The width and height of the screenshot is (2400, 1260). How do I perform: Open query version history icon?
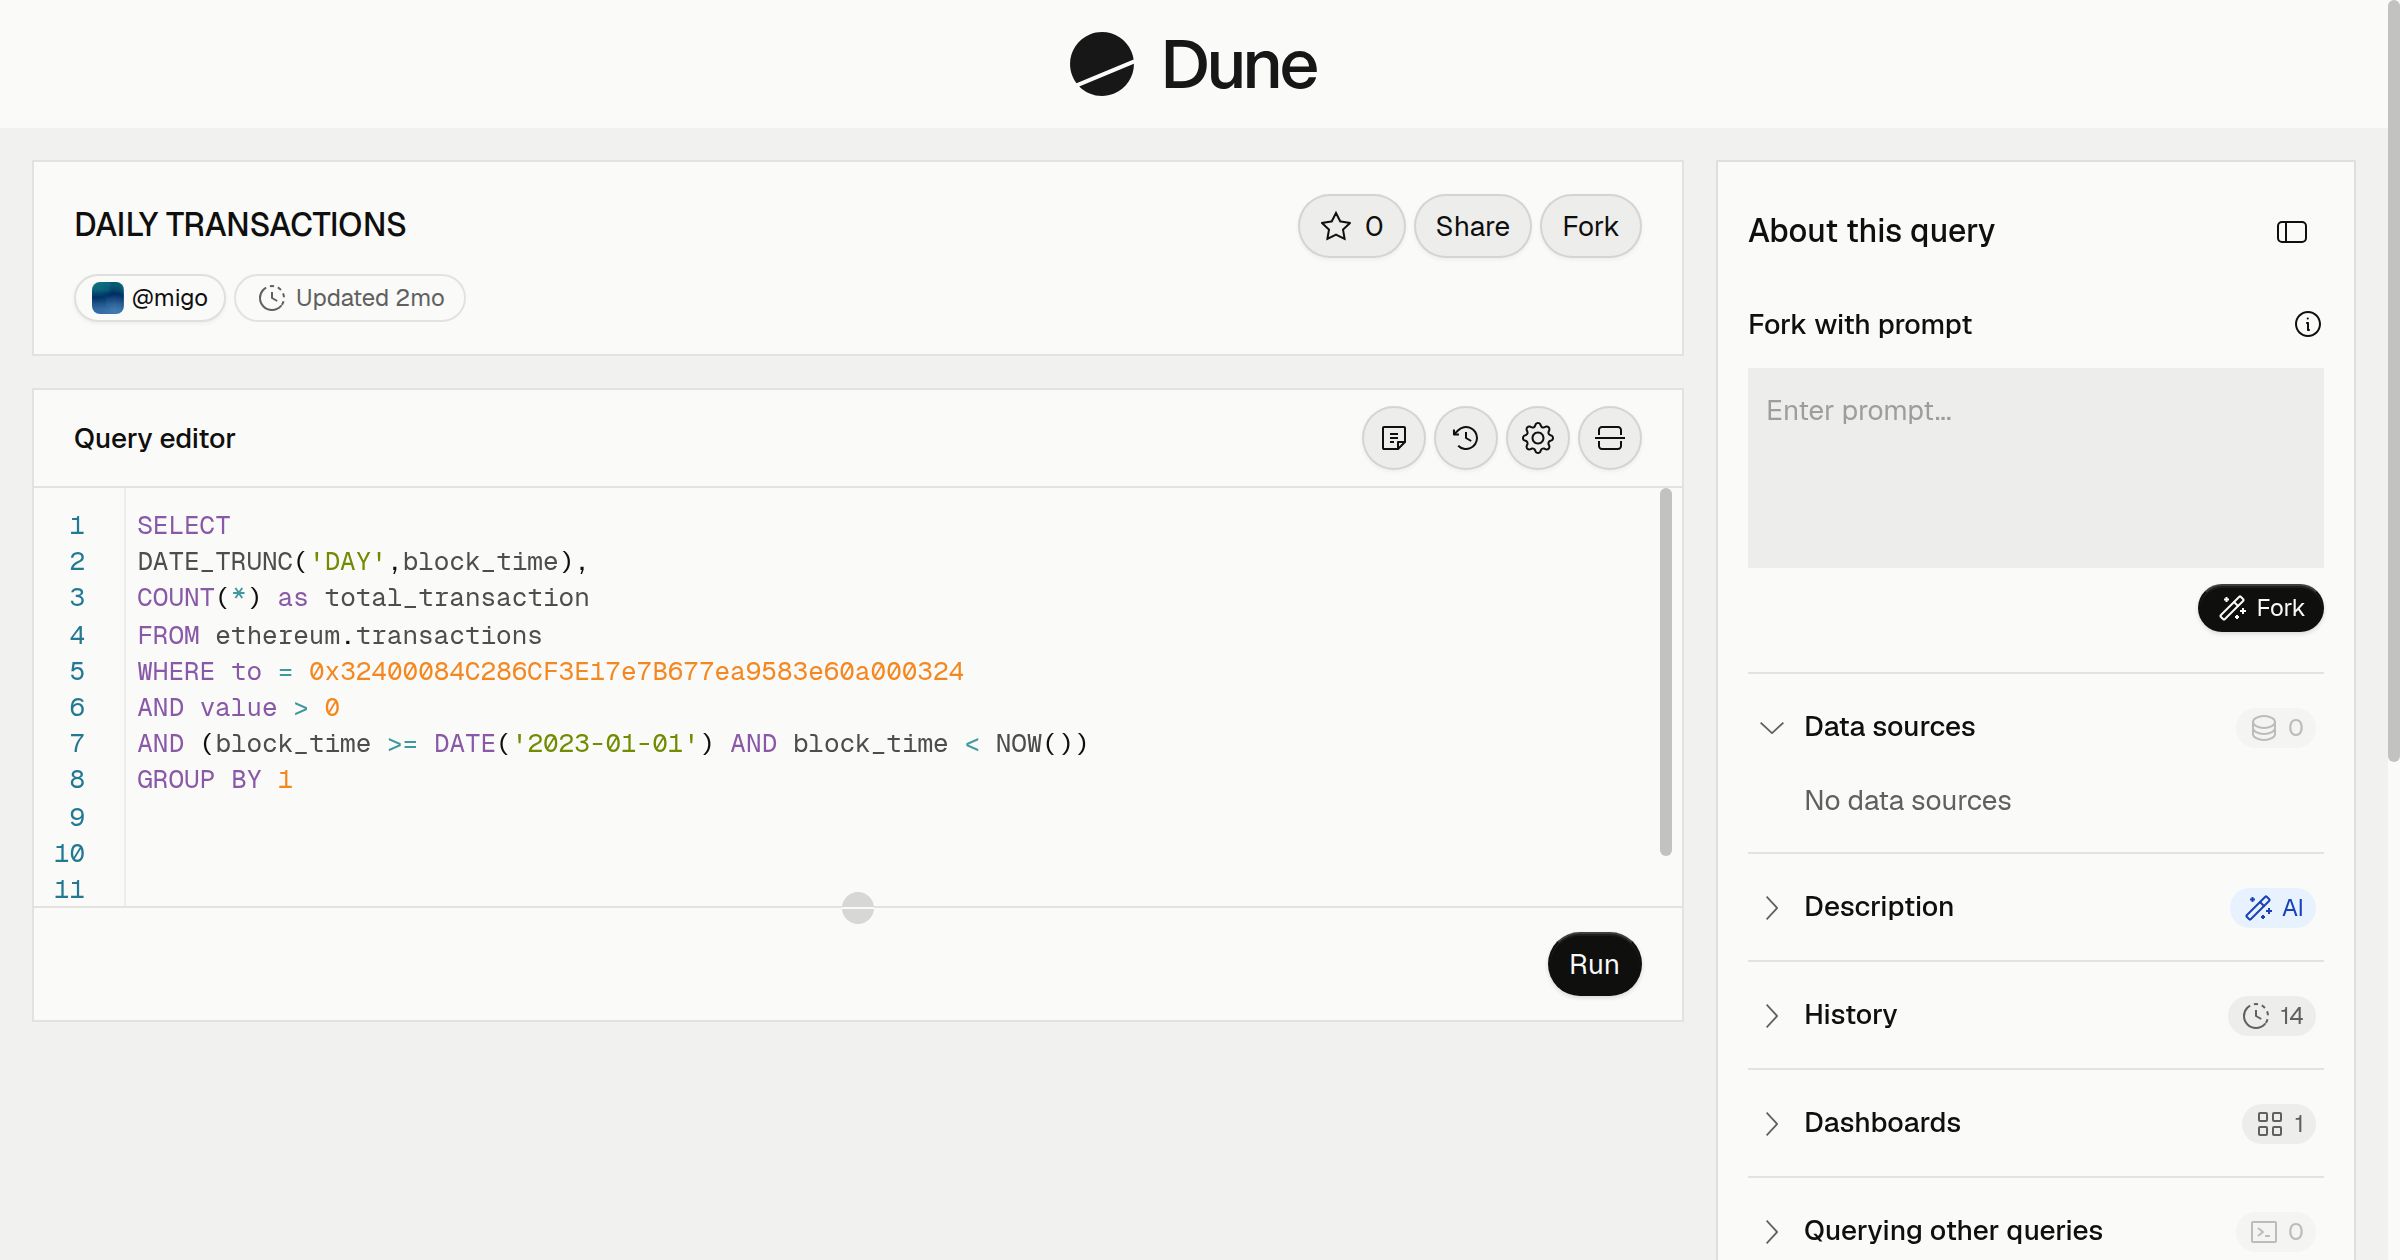pos(1465,438)
